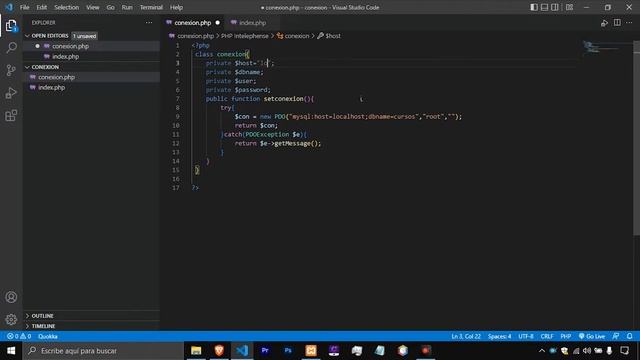This screenshot has height=360, width=640.
Task: Open the Source Control view
Action: click(11, 70)
